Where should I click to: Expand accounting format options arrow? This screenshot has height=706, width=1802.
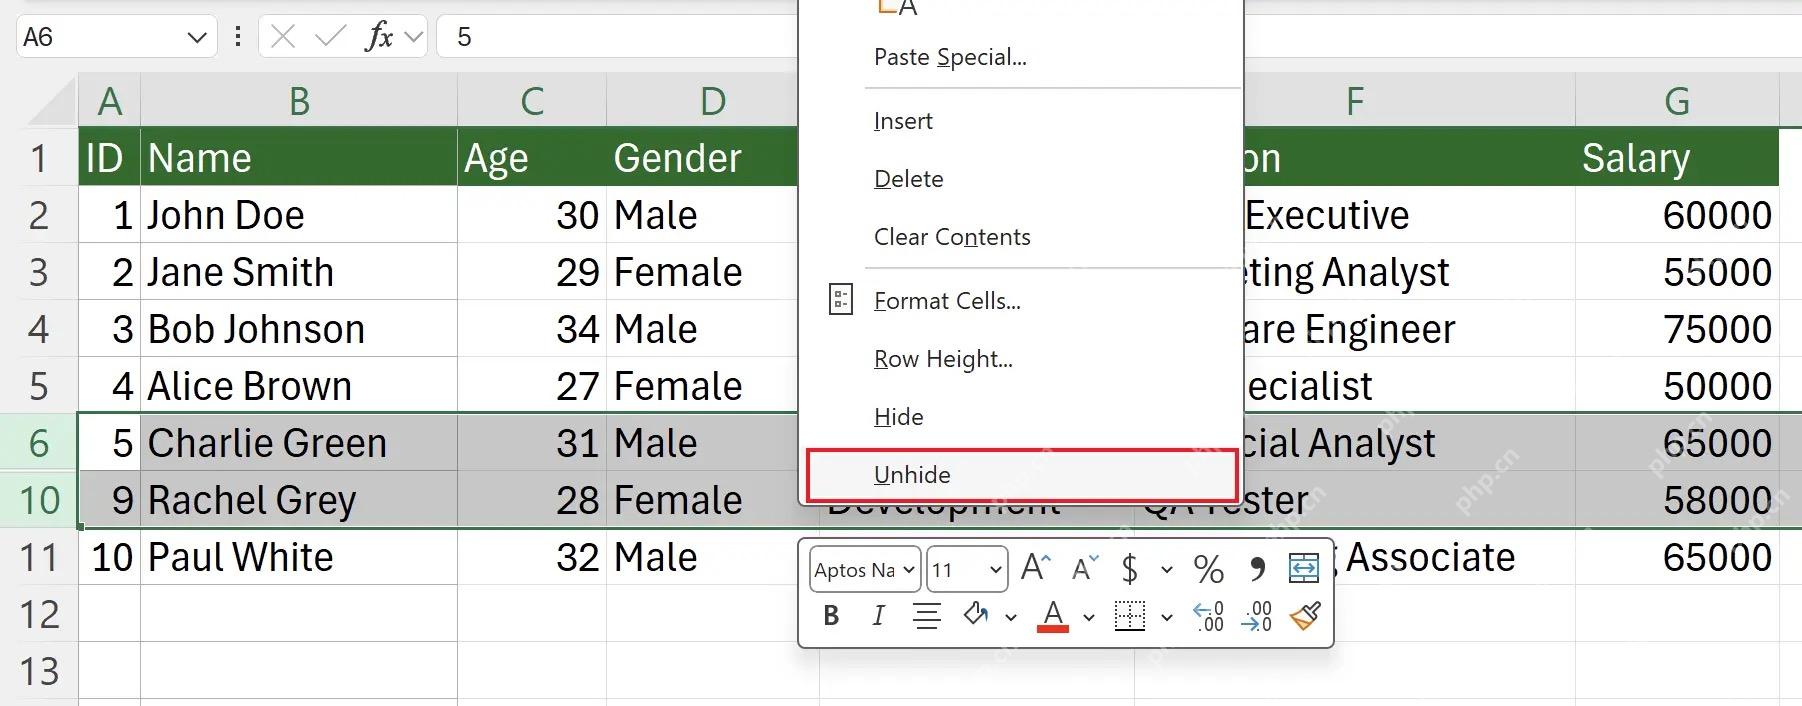1166,570
